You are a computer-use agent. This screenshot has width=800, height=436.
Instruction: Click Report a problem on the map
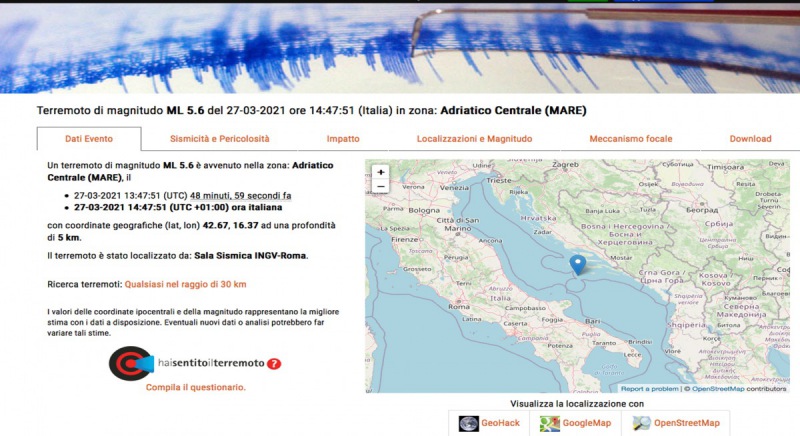tap(650, 389)
